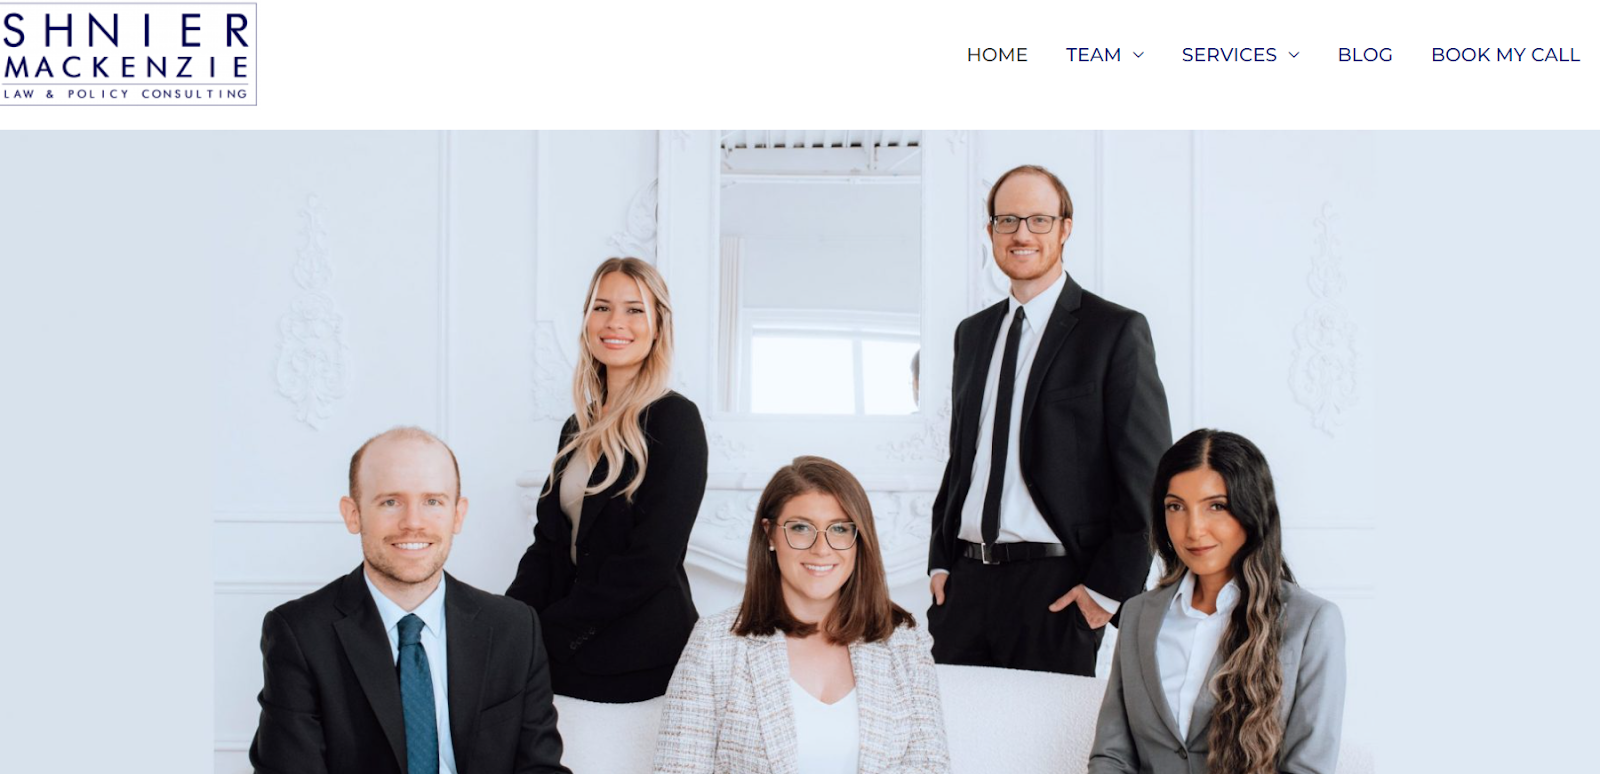Select the TEAM menu item

(x=1093, y=55)
